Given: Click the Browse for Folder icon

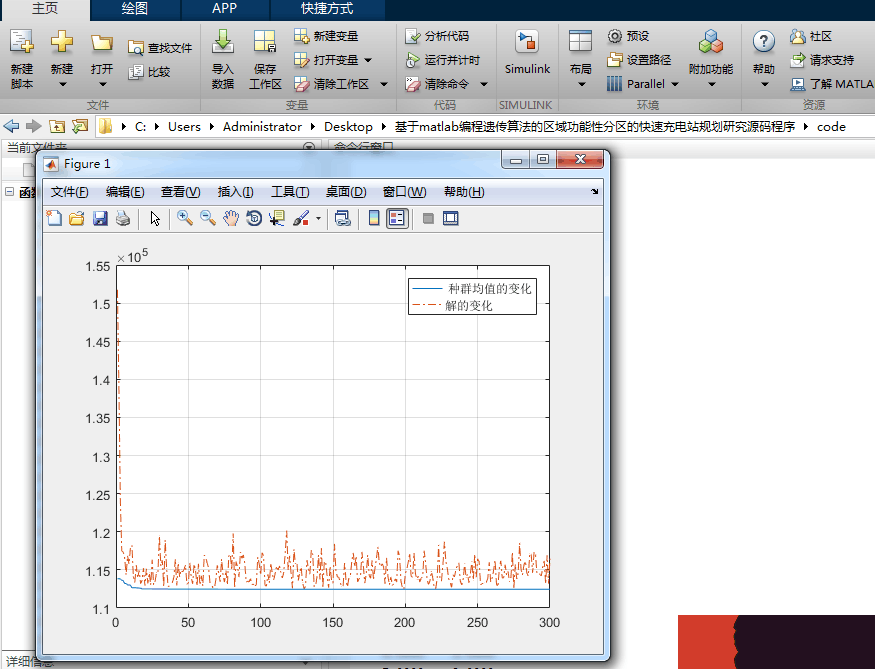Looking at the screenshot, I should [x=80, y=127].
